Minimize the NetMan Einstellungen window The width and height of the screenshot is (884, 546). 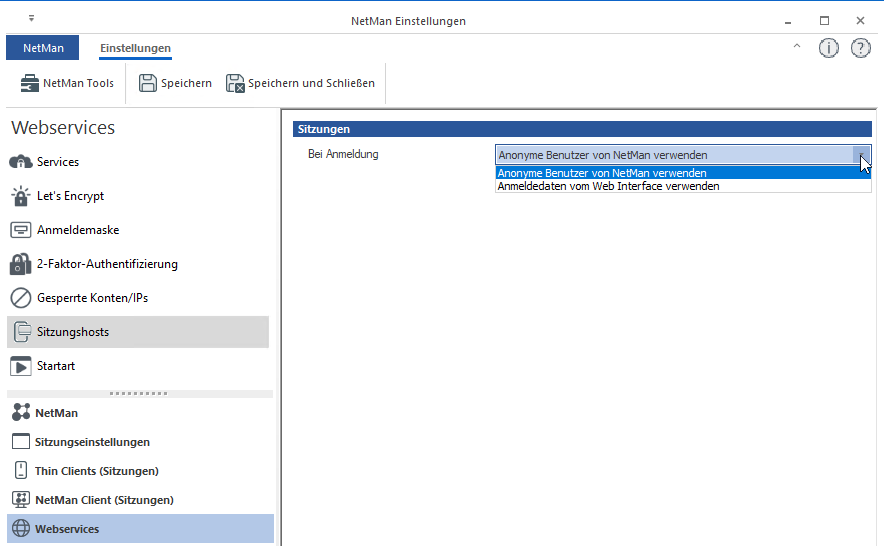[x=788, y=21]
